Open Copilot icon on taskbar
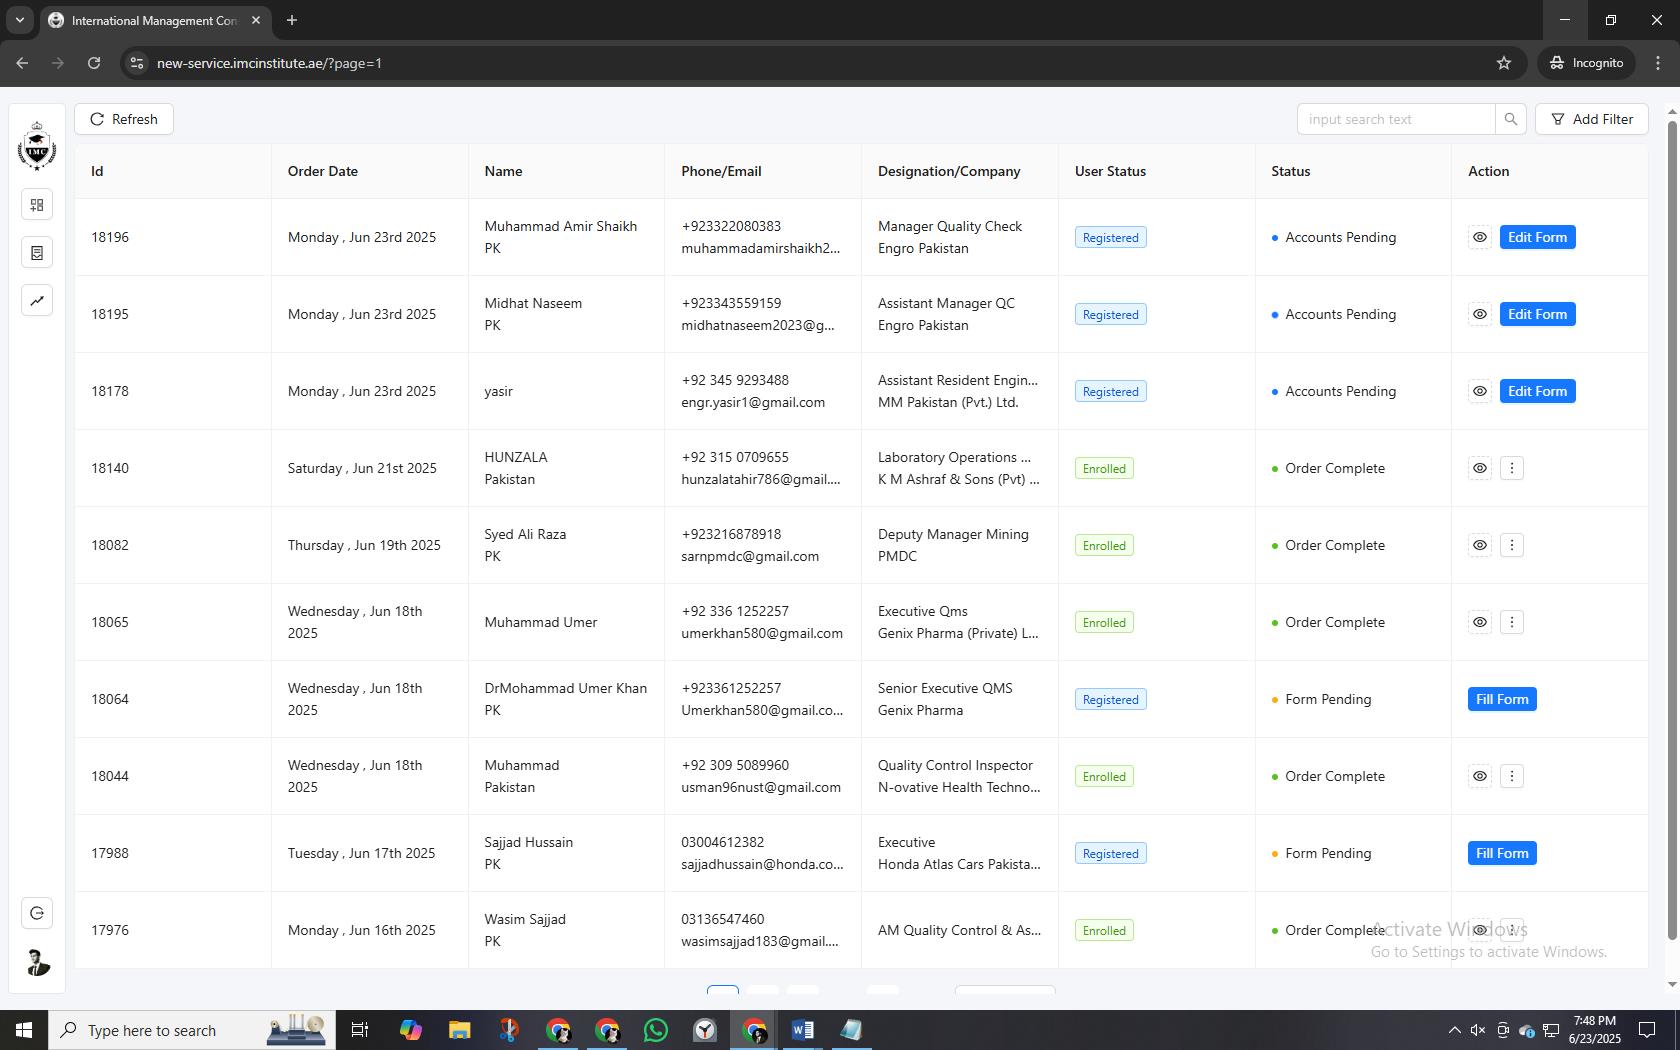Viewport: 1680px width, 1050px height. [410, 1030]
